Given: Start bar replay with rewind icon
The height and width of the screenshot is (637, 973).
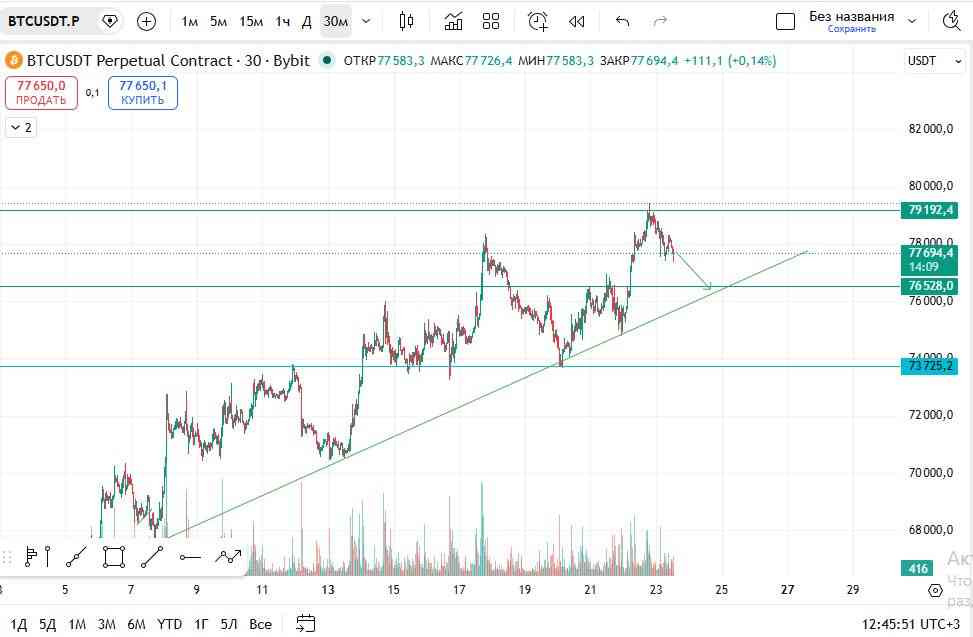Looking at the screenshot, I should [576, 22].
